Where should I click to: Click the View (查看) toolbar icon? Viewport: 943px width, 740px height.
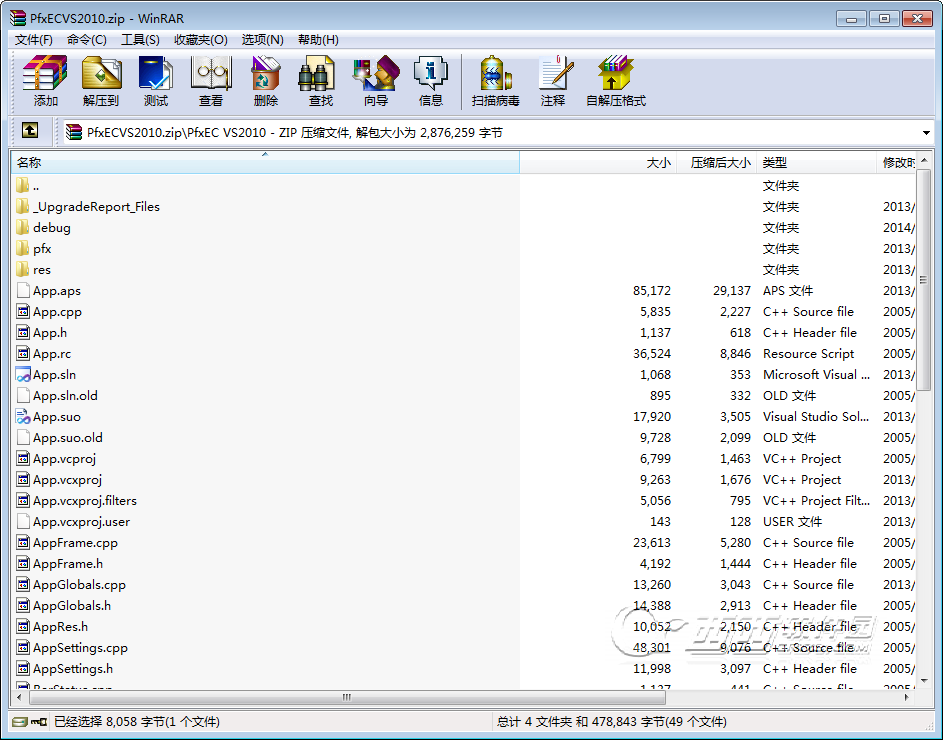[211, 73]
